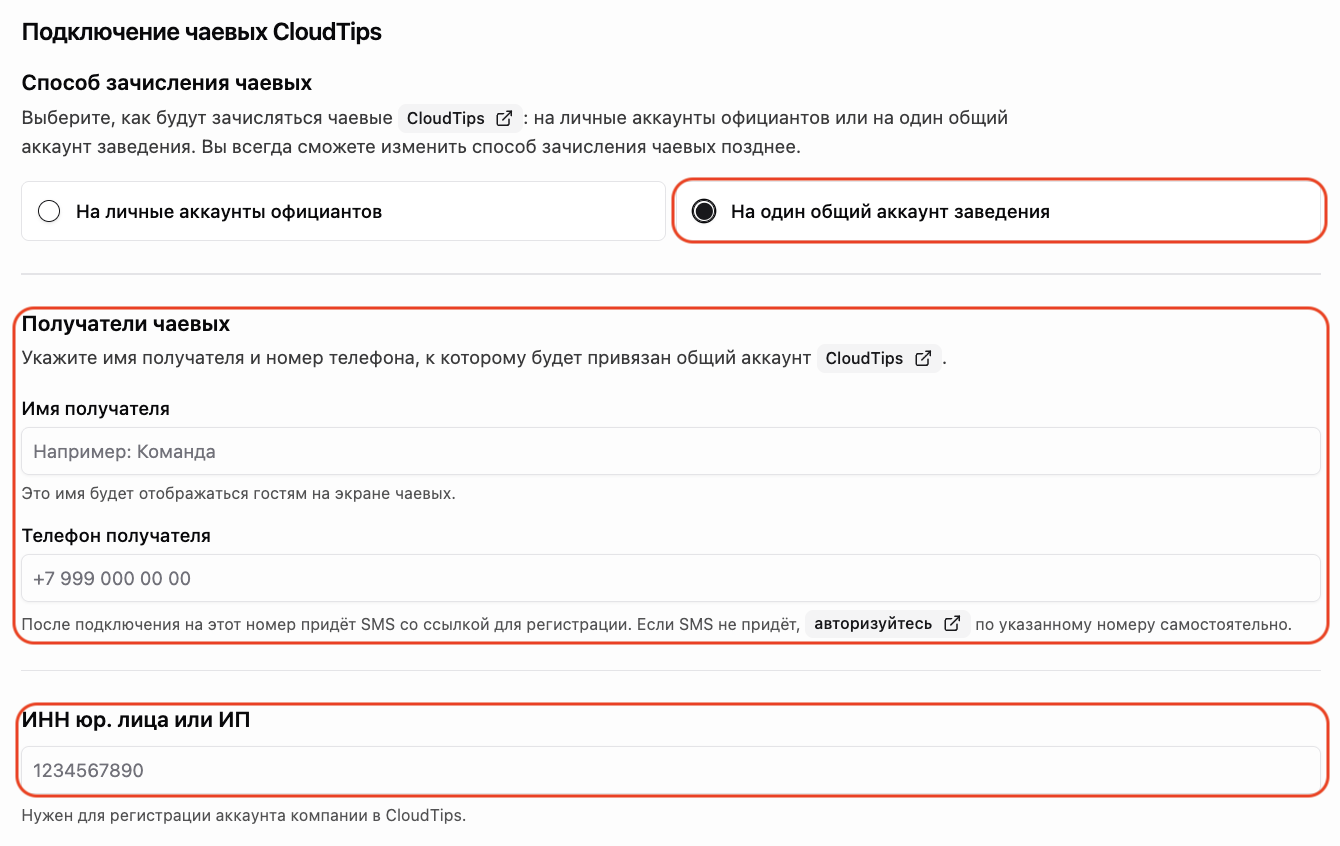
Task: Click the Получатели чаевых section heading
Action: [x=126, y=324]
